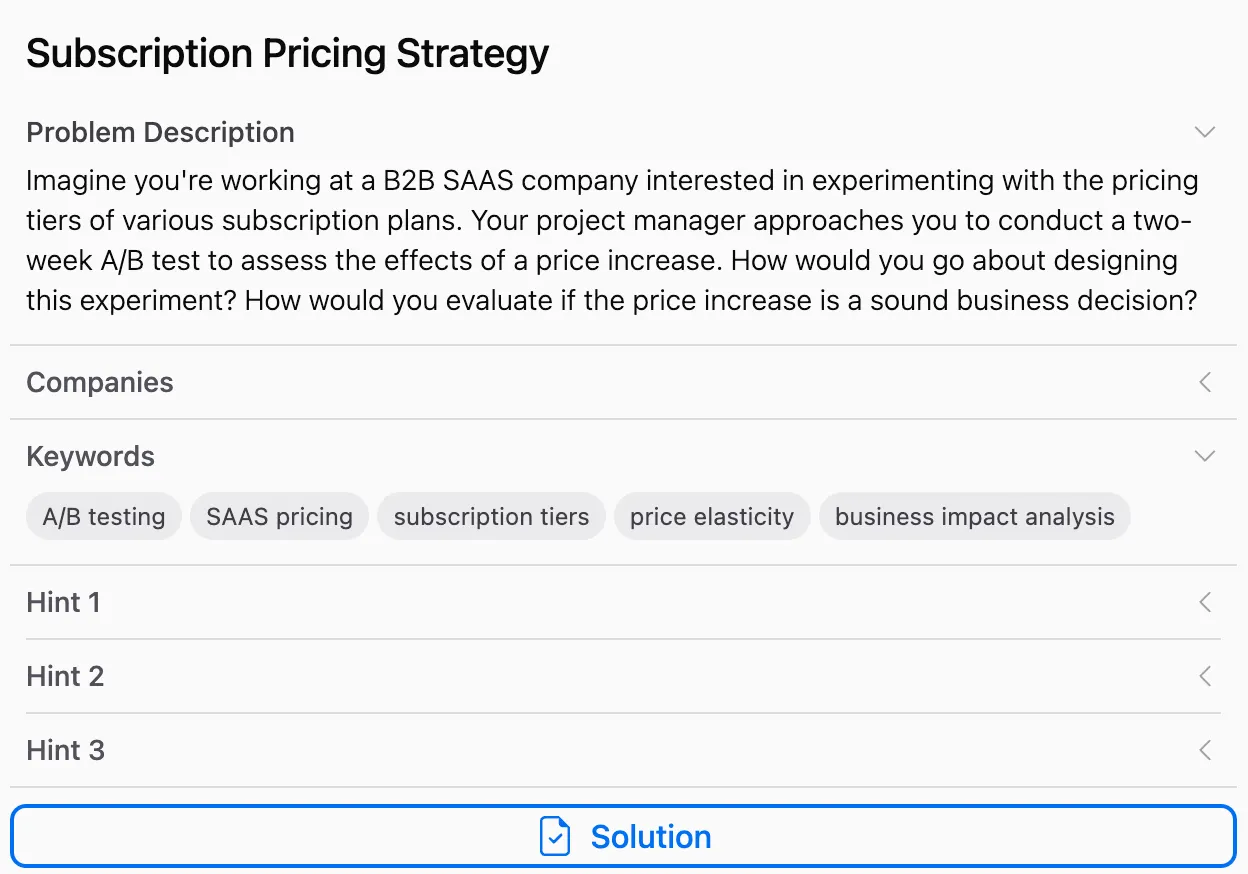
Task: Click the Problem Description header label
Action: pyautogui.click(x=160, y=132)
